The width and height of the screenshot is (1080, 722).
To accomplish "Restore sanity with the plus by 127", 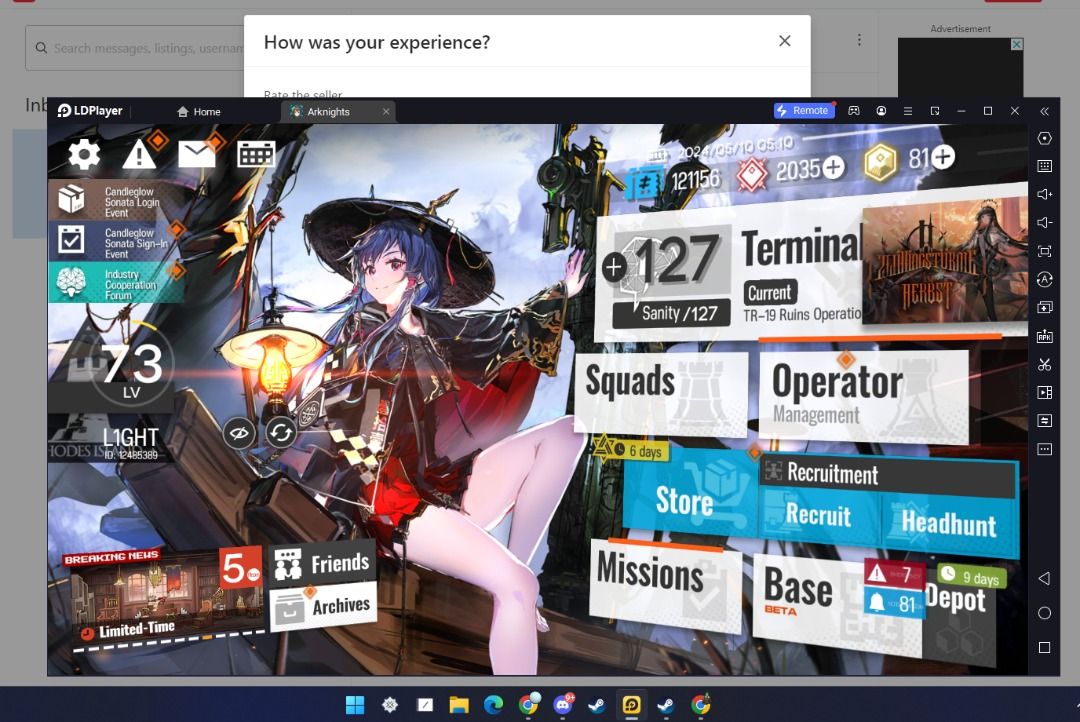I will pyautogui.click(x=614, y=267).
